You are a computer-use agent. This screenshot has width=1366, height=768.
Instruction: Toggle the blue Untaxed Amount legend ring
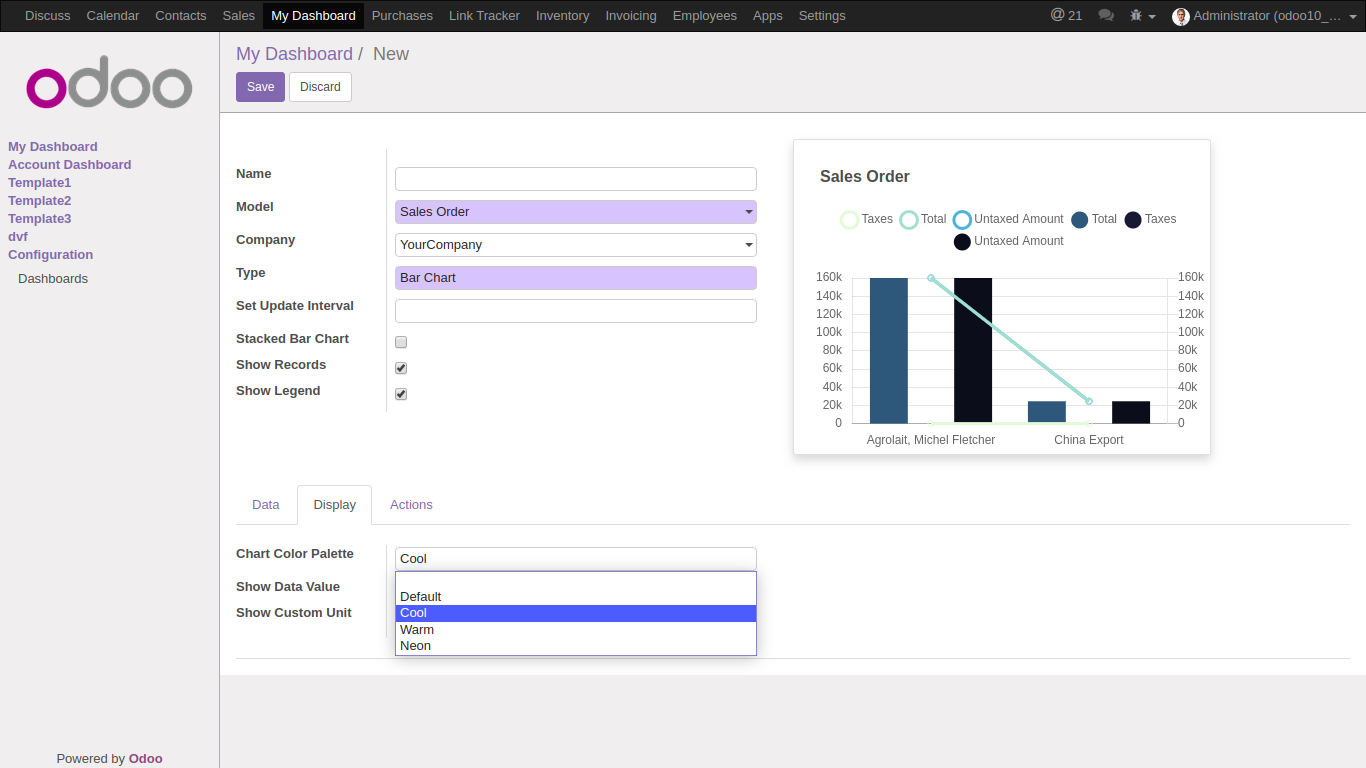pyautogui.click(x=962, y=220)
